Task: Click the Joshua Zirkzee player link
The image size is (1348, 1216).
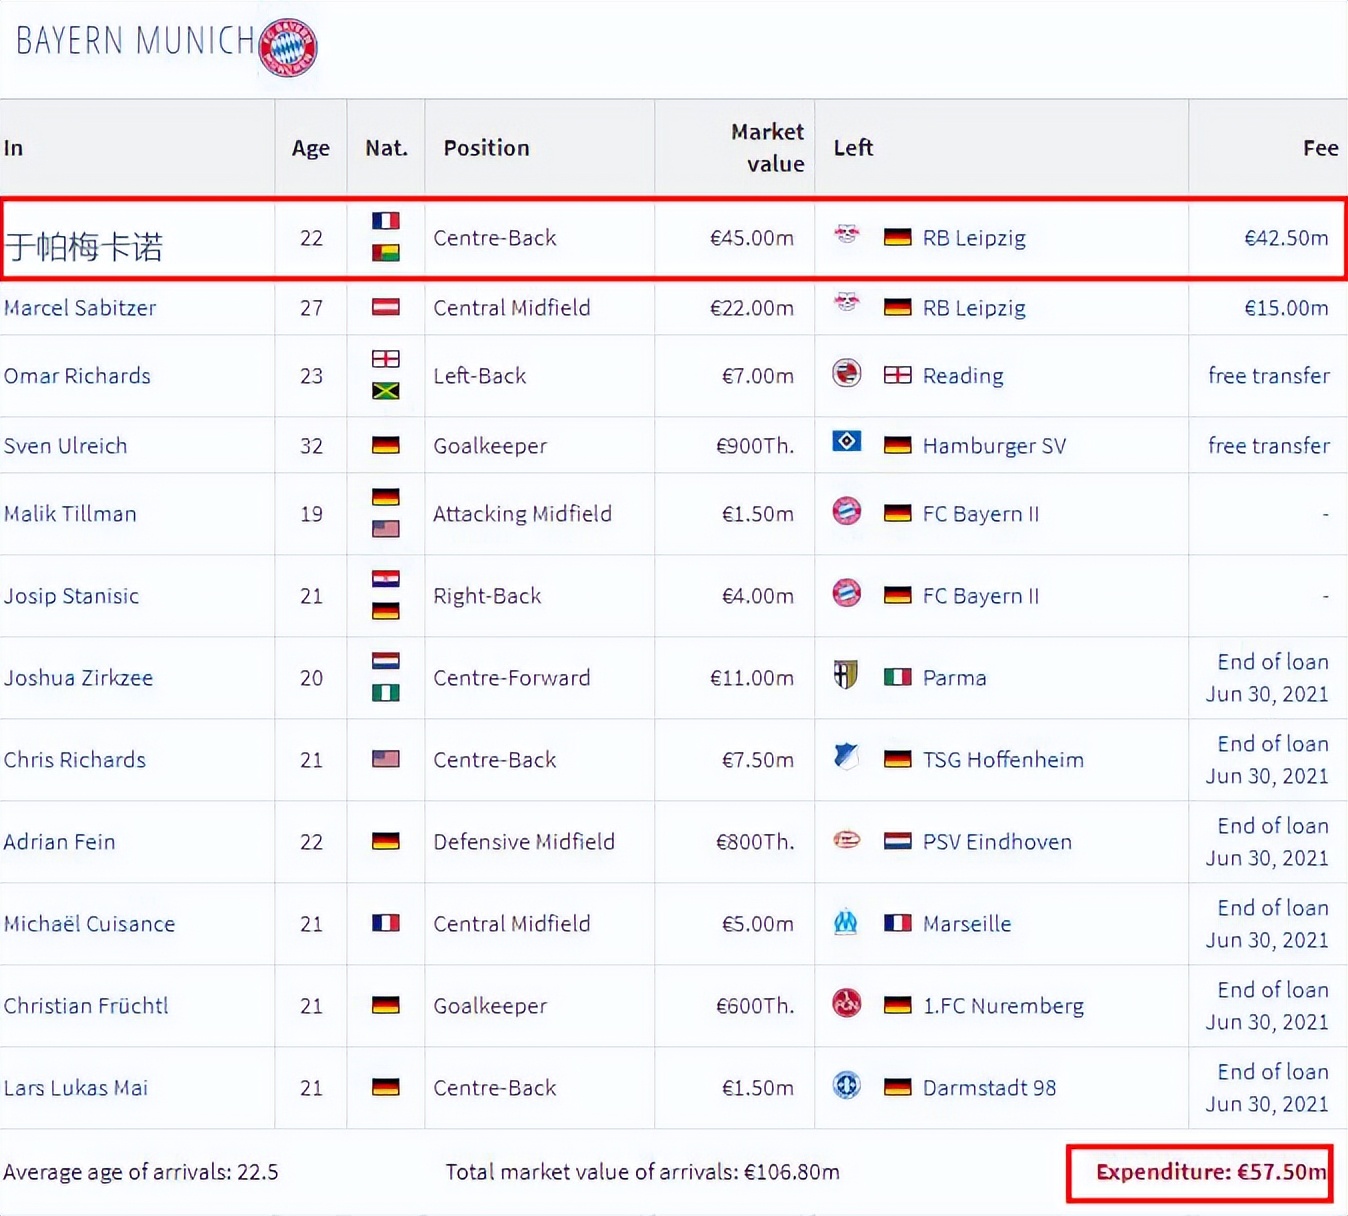Action: (x=78, y=678)
